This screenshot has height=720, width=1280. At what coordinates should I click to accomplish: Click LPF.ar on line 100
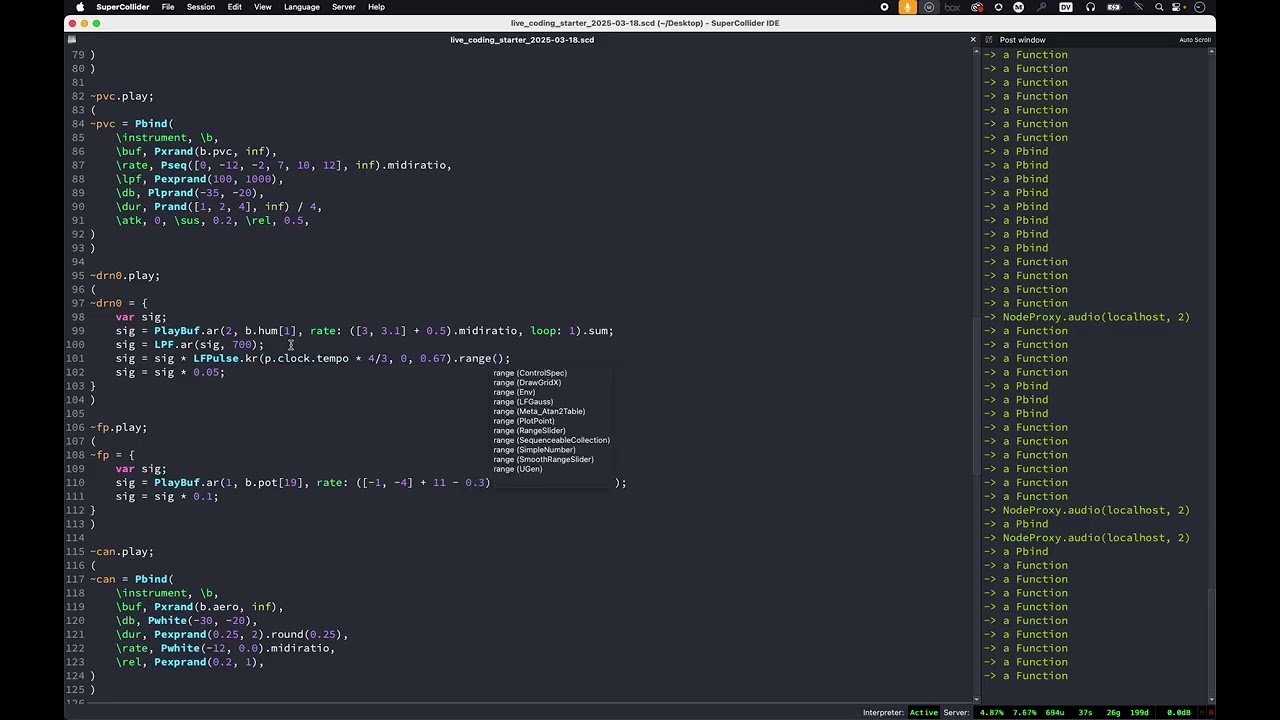pyautogui.click(x=173, y=345)
